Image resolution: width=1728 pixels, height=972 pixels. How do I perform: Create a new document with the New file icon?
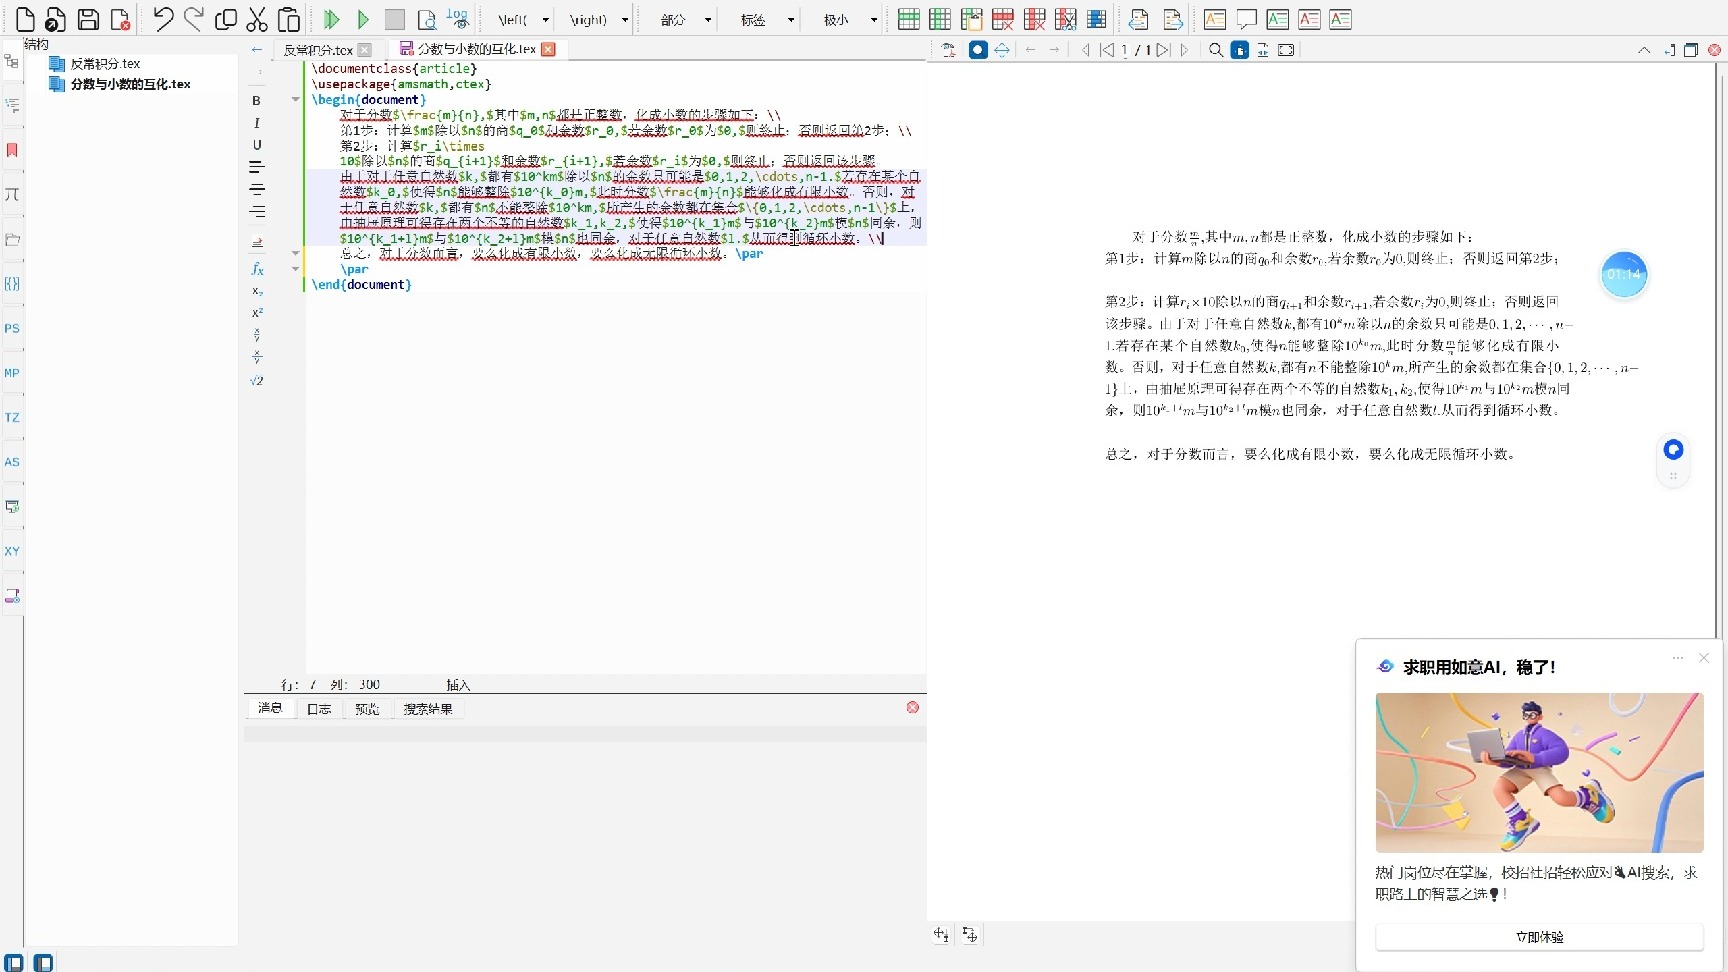(x=26, y=19)
